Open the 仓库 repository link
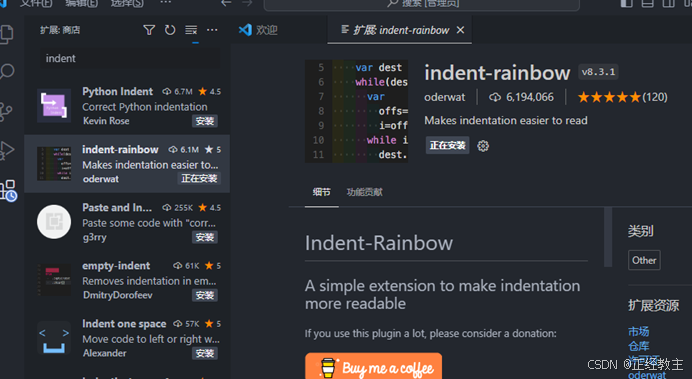The width and height of the screenshot is (692, 379). click(x=638, y=346)
